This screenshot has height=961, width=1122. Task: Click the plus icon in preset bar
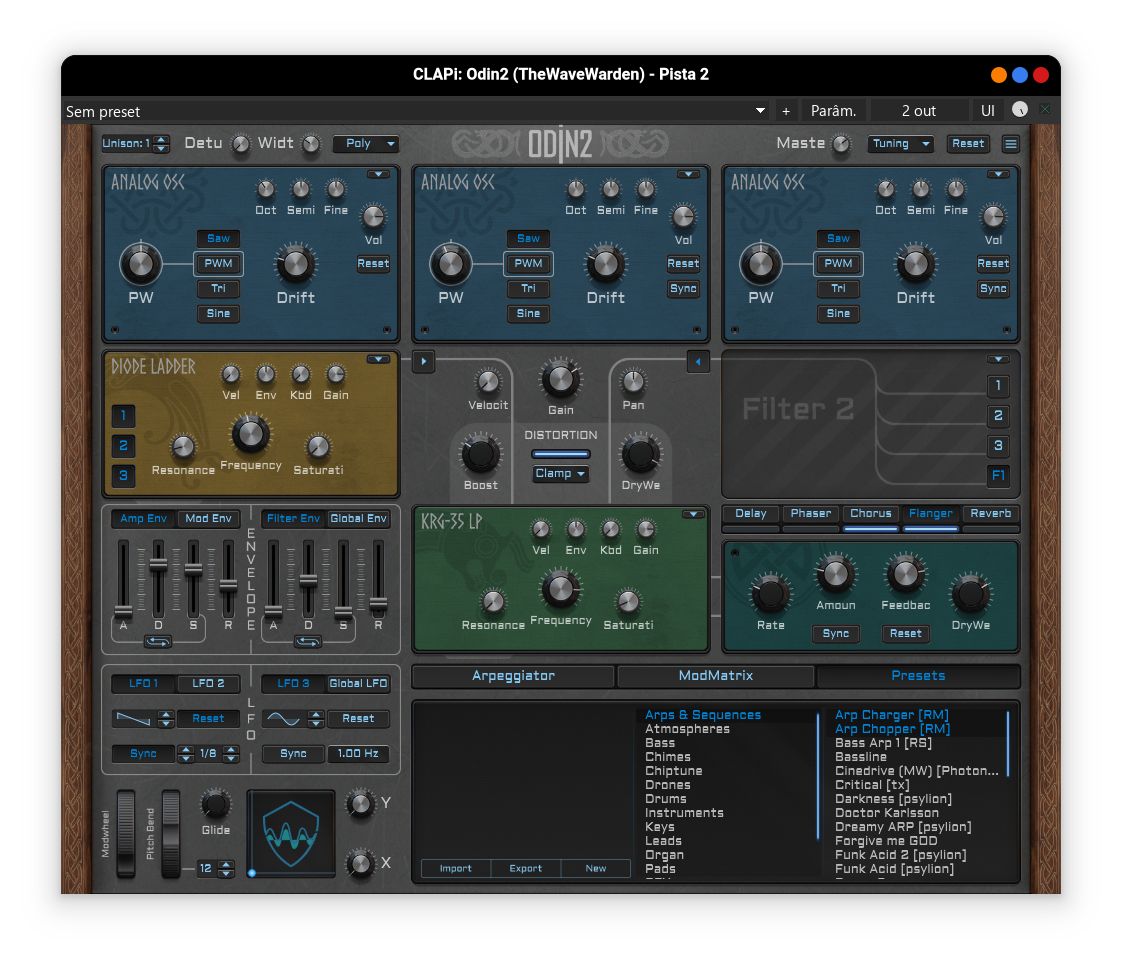point(786,111)
